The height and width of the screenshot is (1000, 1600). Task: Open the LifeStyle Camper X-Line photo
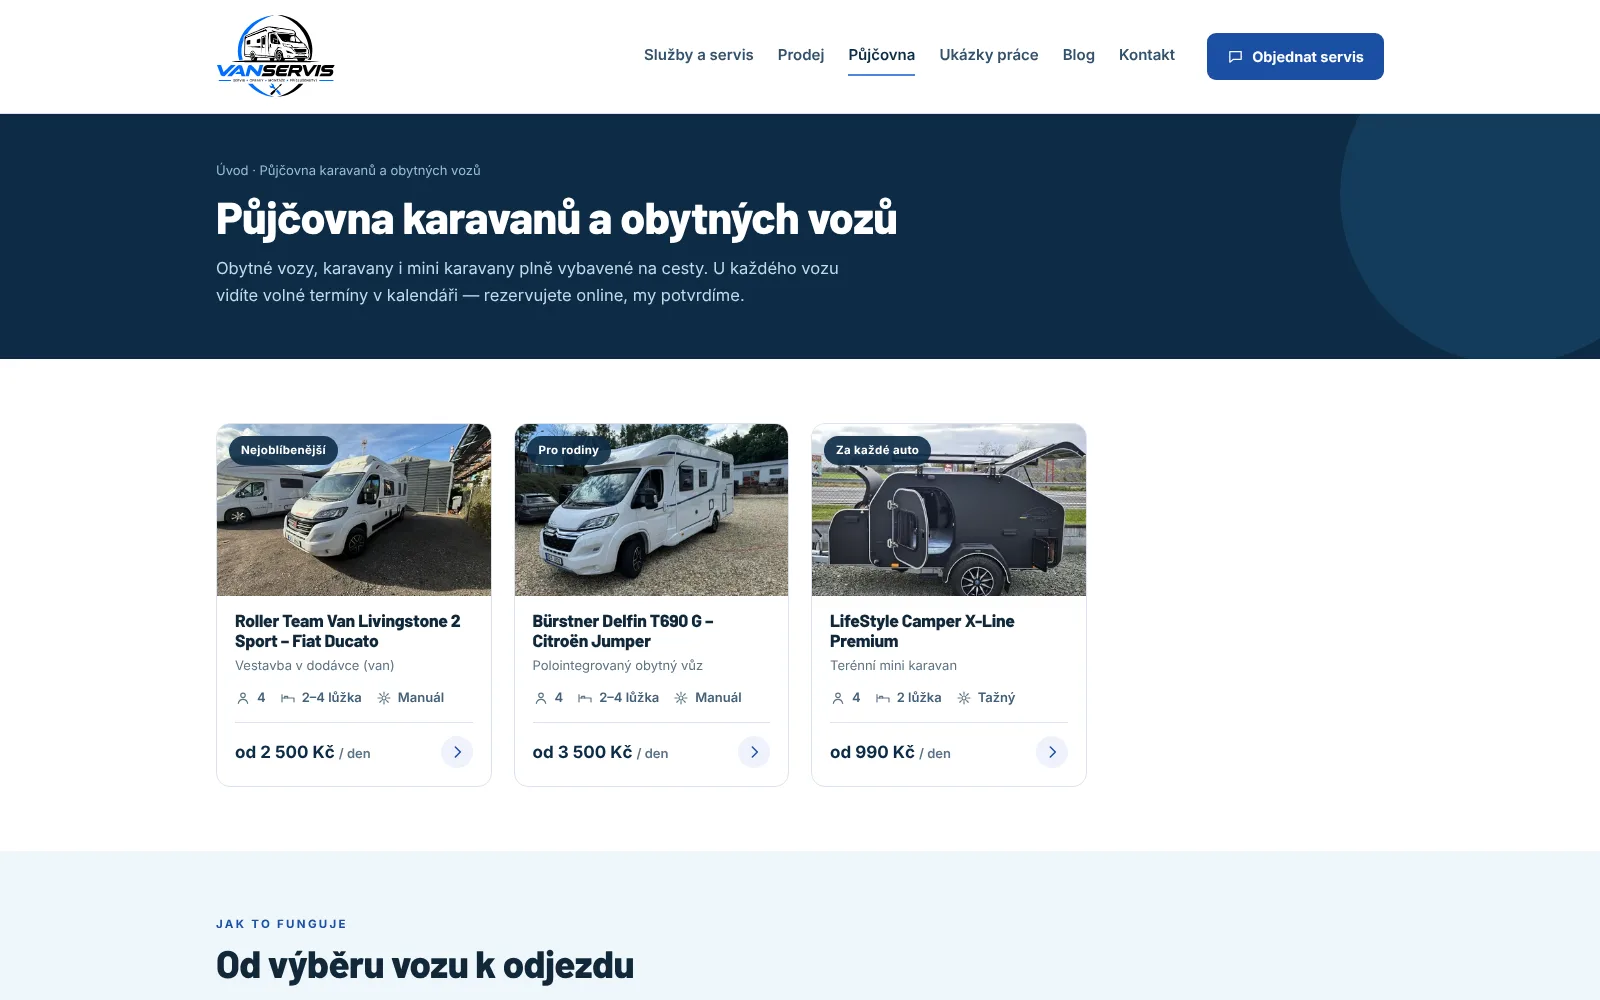[x=949, y=510]
